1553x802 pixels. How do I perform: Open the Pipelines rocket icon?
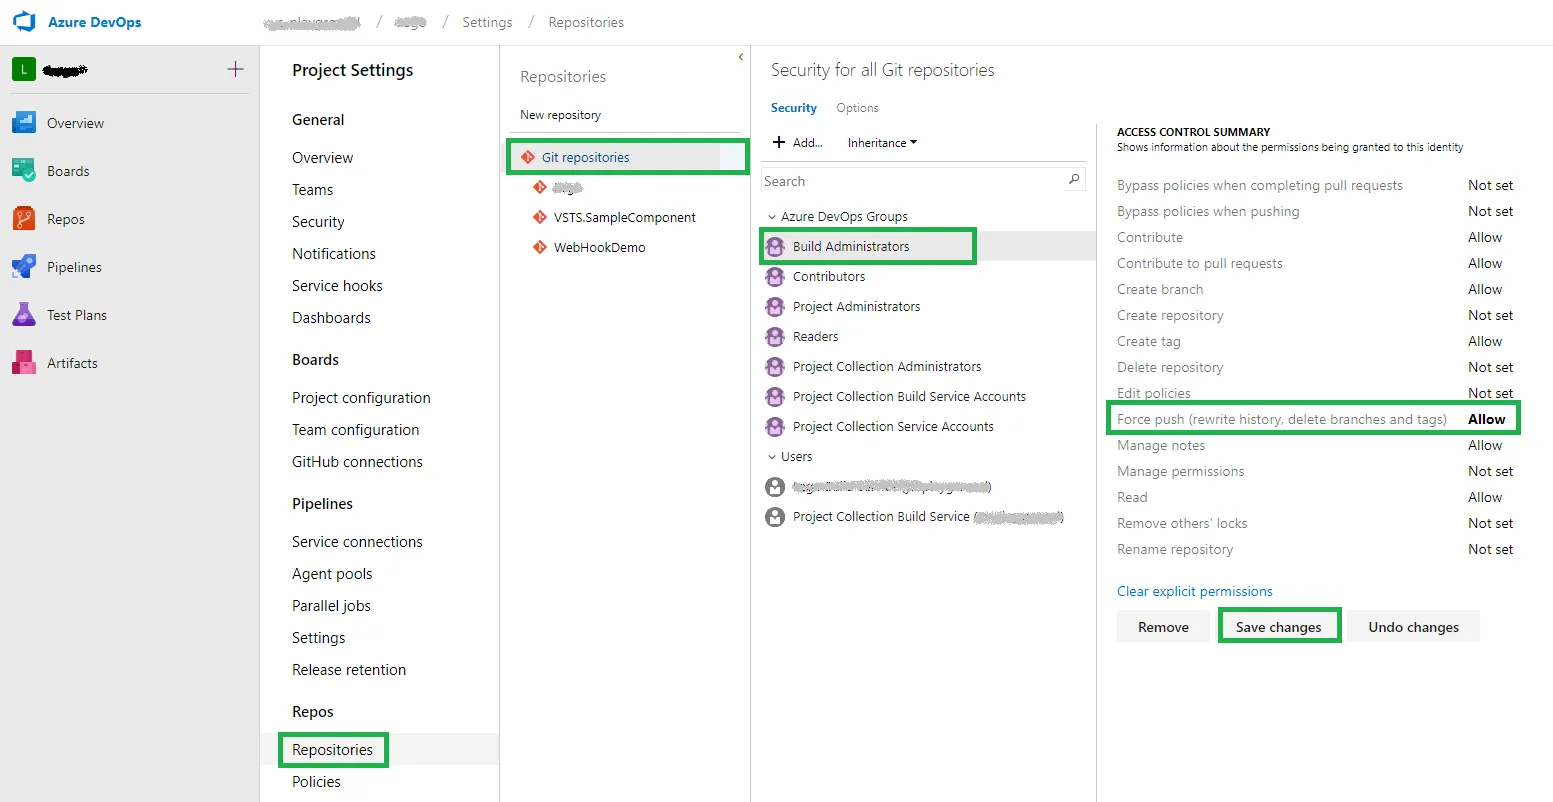(x=24, y=267)
